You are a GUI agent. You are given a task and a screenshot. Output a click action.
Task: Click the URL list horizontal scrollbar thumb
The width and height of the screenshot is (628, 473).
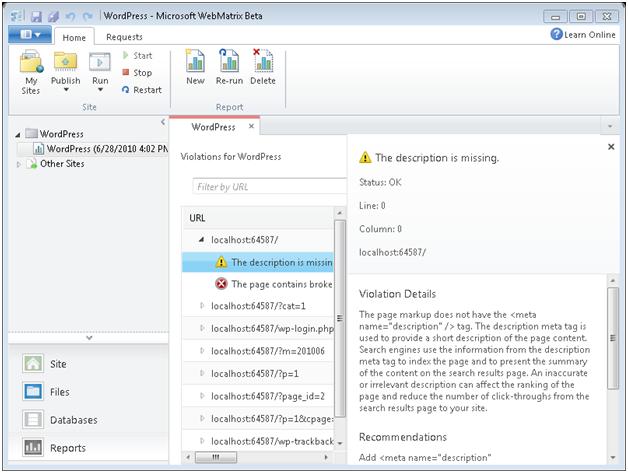coord(216,457)
